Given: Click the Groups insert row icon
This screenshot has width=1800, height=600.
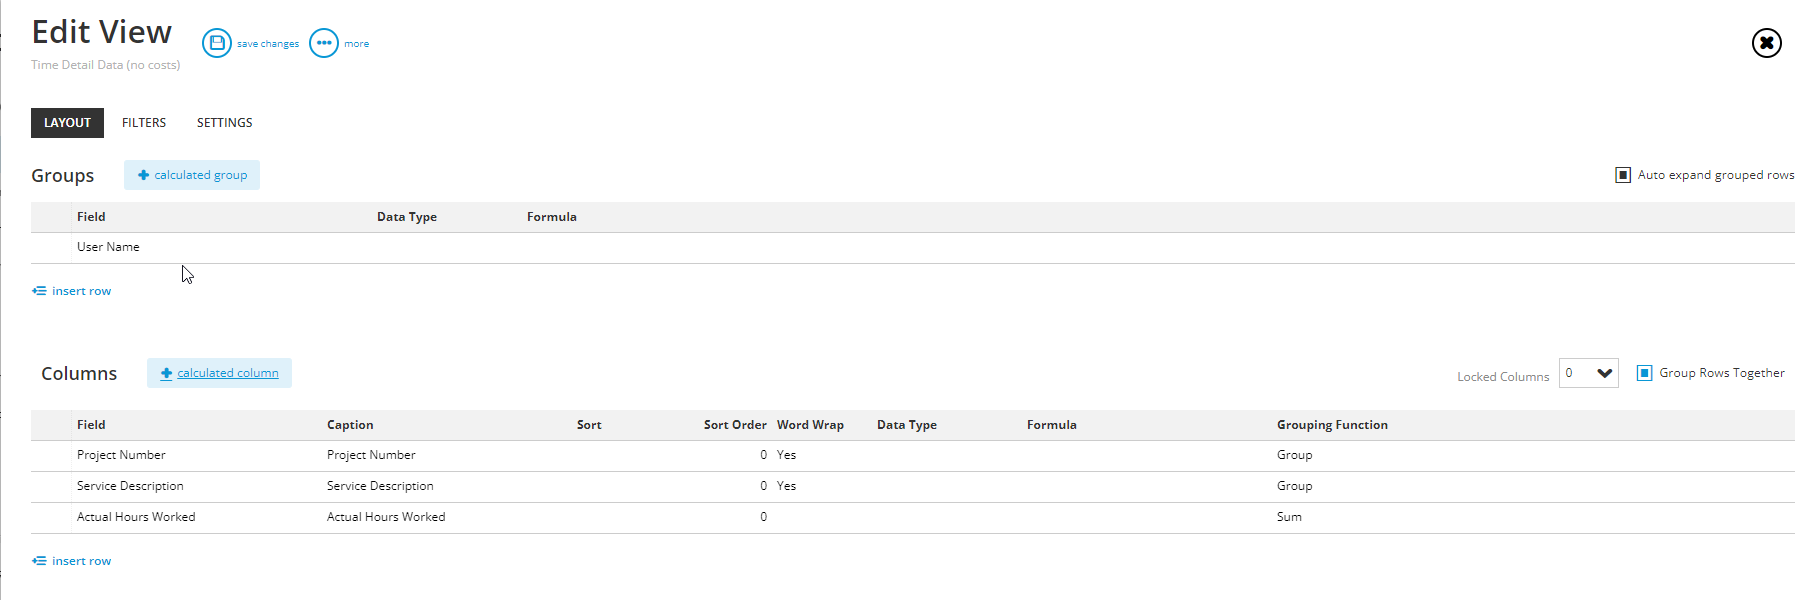Looking at the screenshot, I should (39, 291).
